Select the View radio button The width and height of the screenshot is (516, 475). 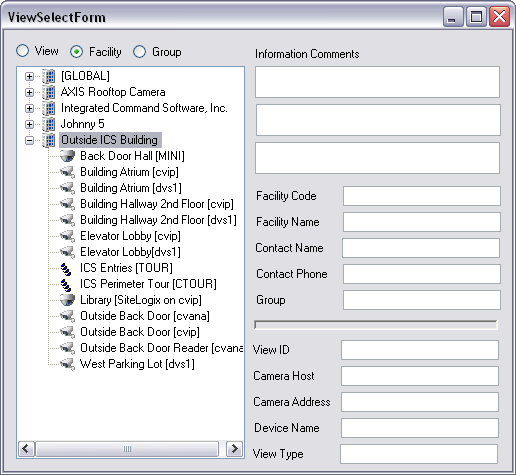pyautogui.click(x=23, y=51)
